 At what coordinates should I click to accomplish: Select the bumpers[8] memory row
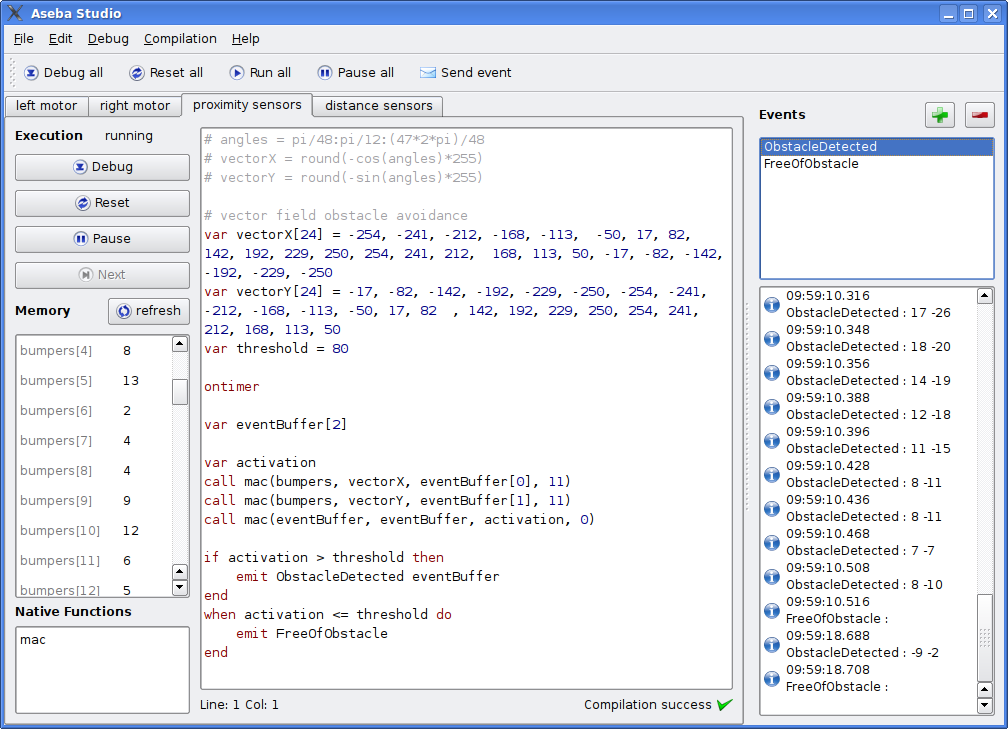click(94, 471)
